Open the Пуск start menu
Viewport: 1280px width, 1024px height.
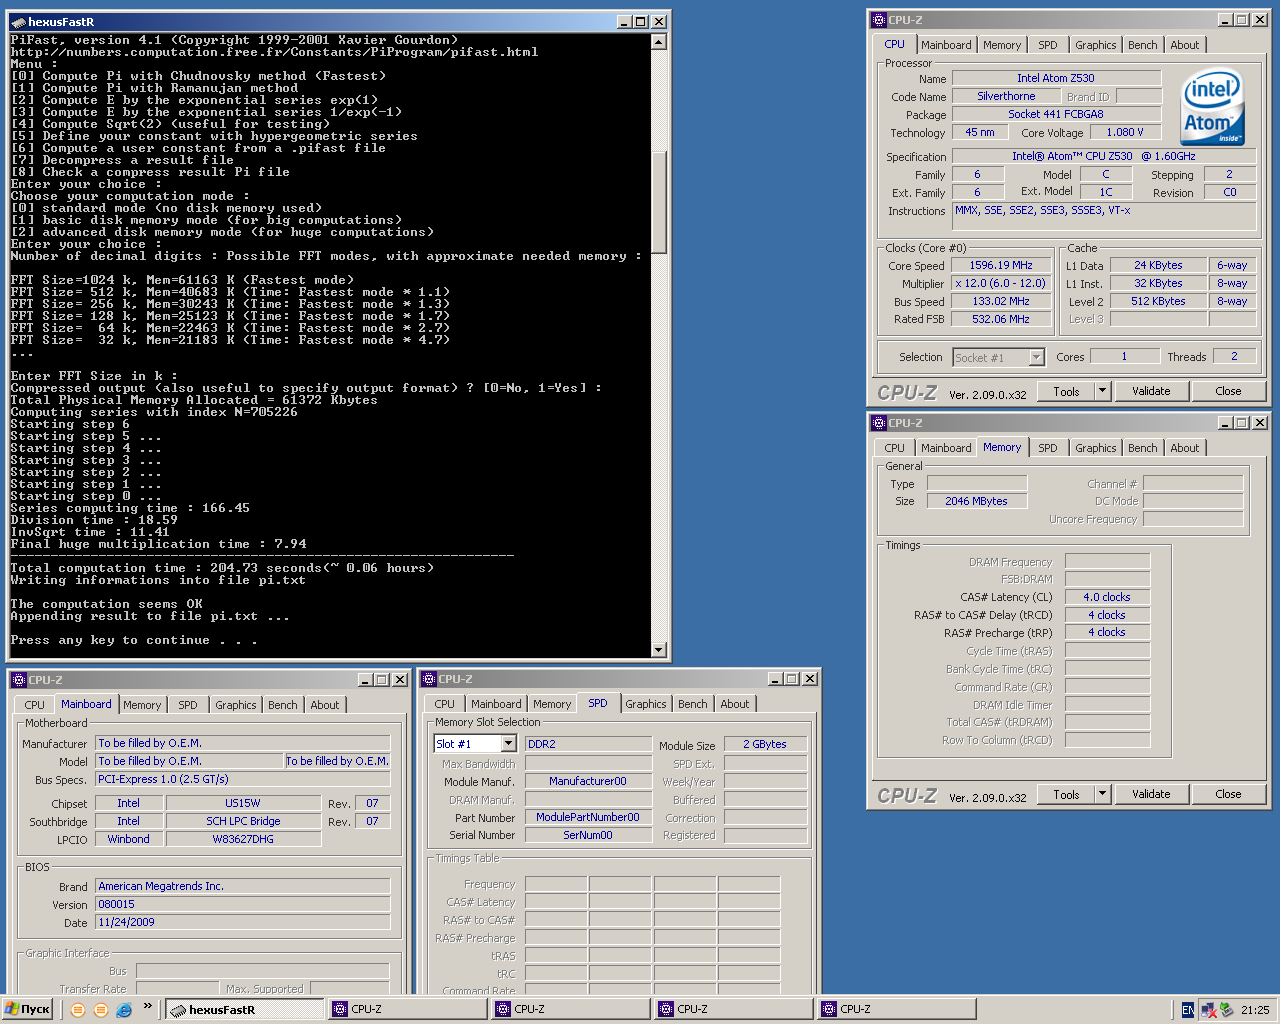click(x=27, y=1010)
